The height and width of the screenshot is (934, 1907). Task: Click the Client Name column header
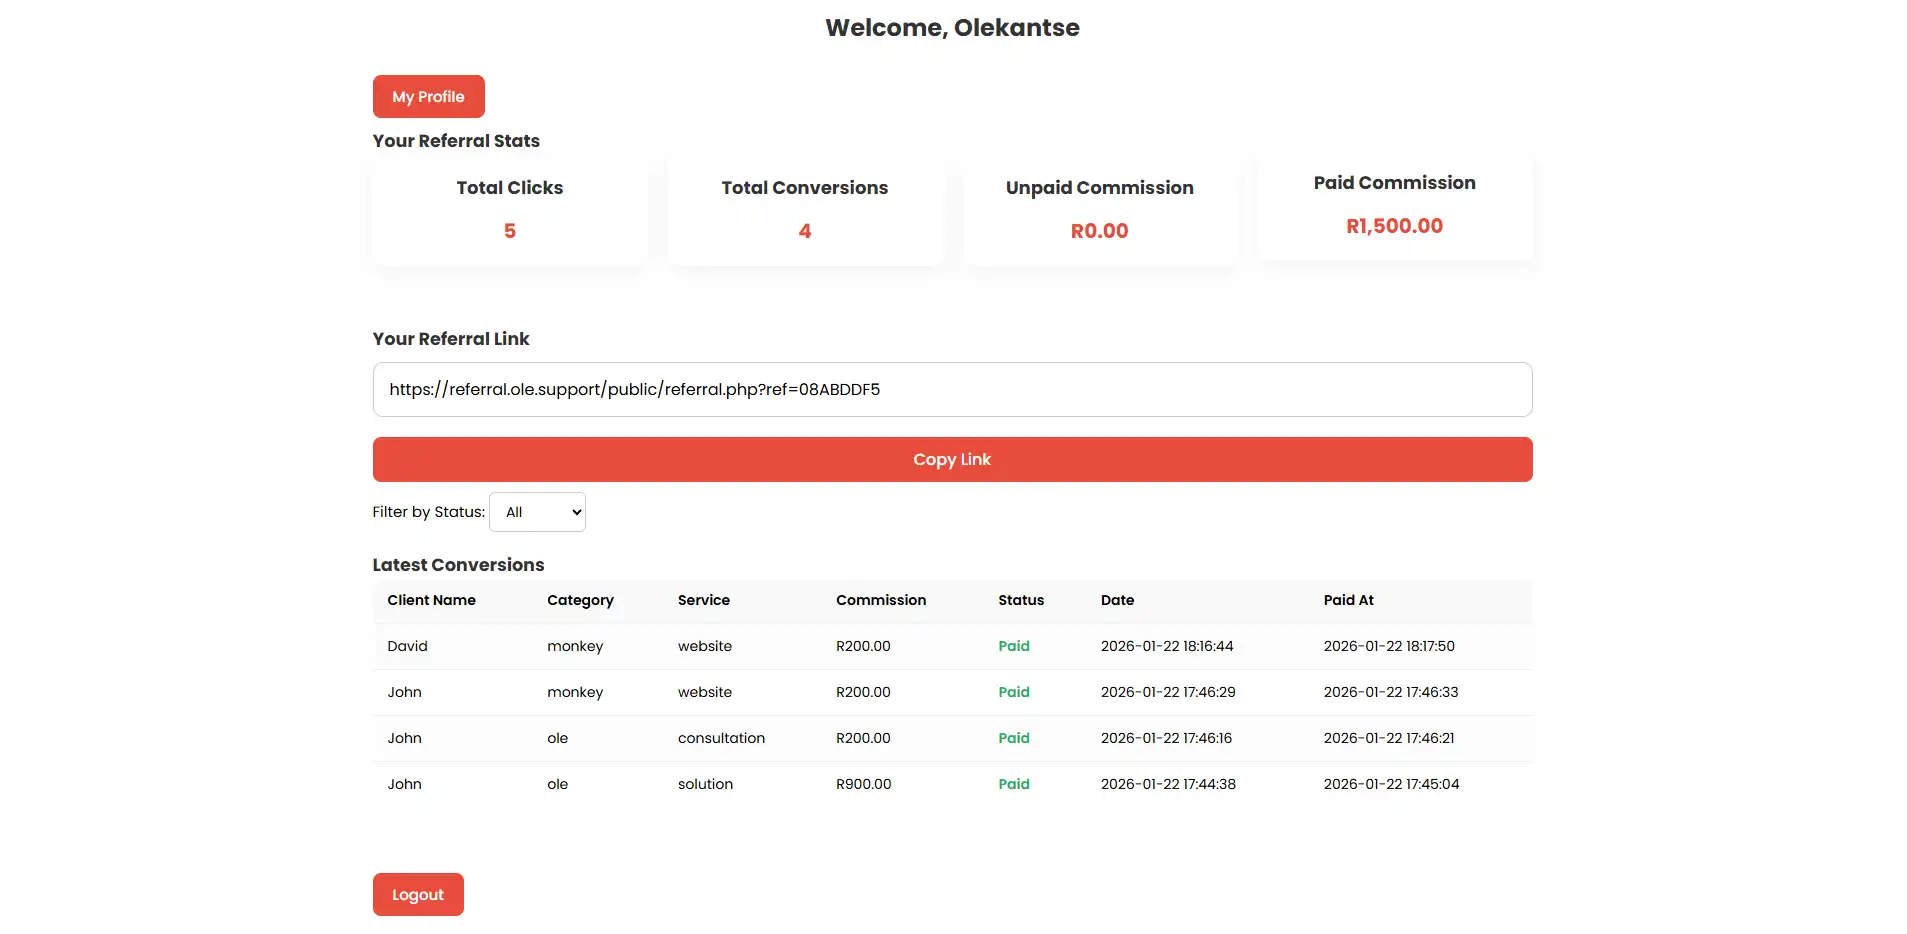tap(431, 600)
